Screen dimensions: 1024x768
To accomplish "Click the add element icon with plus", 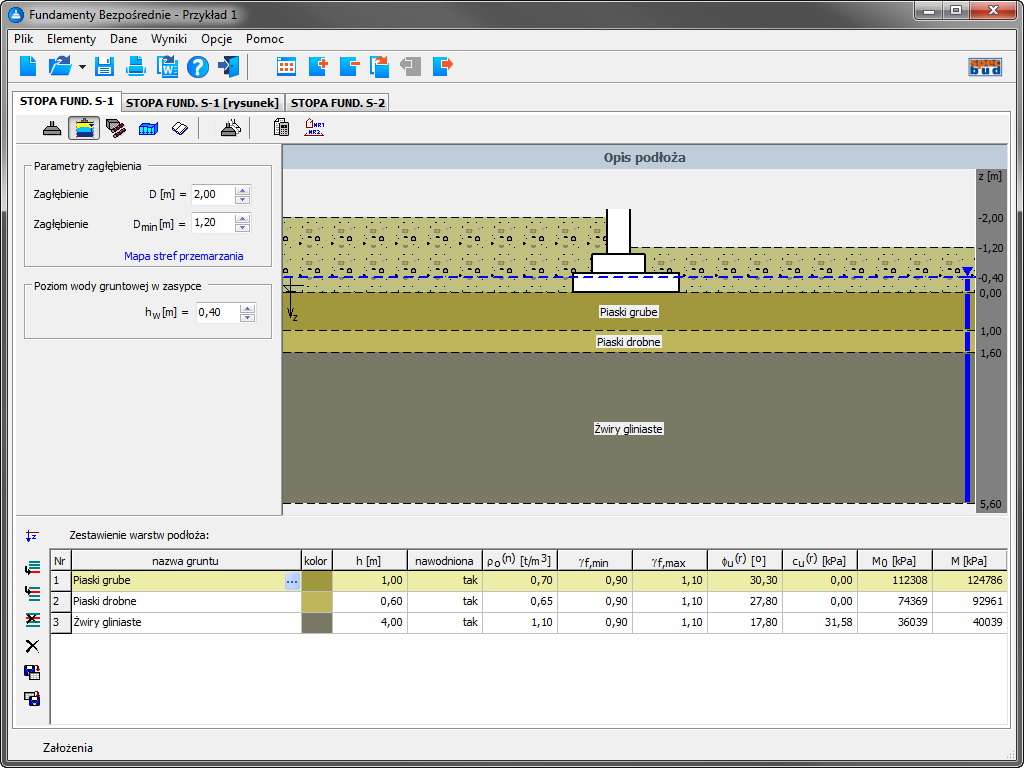I will 318,67.
